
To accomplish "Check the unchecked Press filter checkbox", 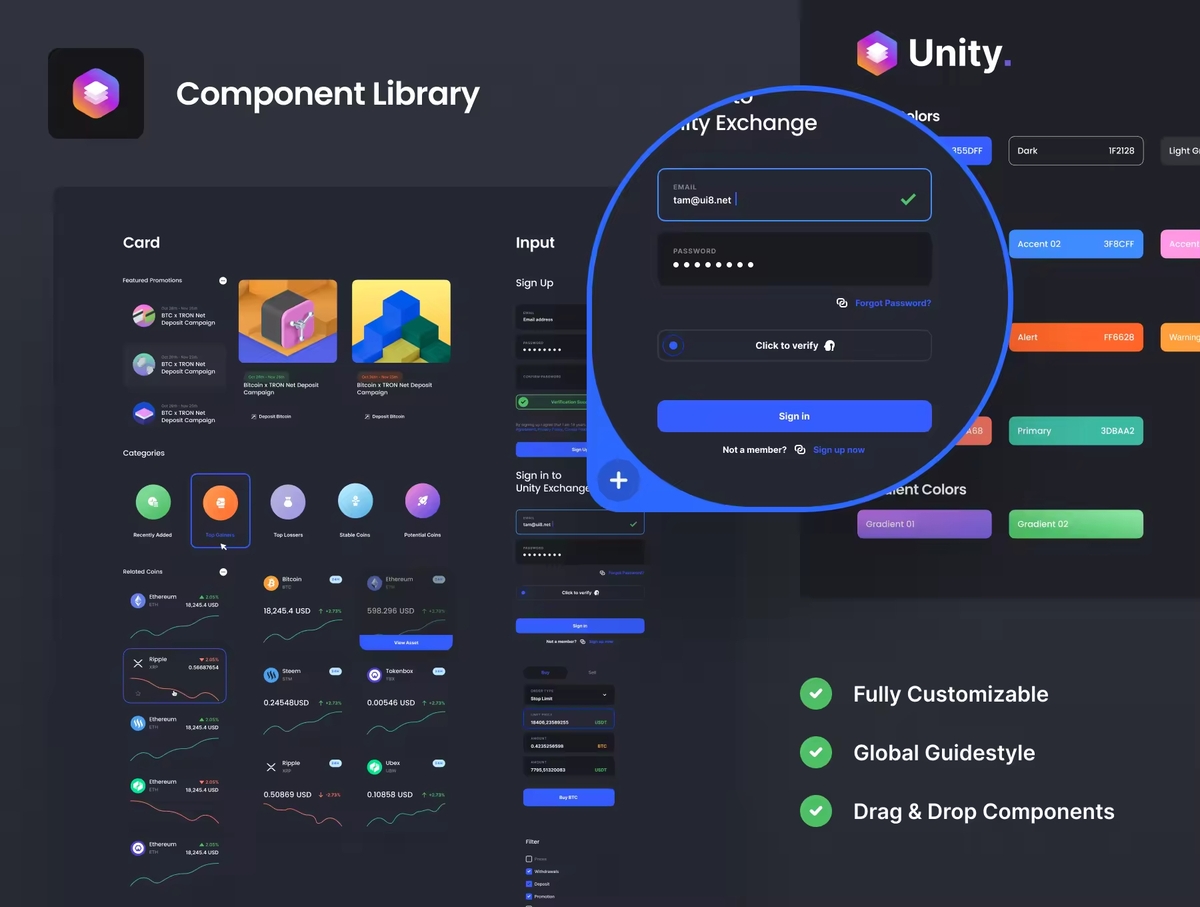I will (529, 859).
